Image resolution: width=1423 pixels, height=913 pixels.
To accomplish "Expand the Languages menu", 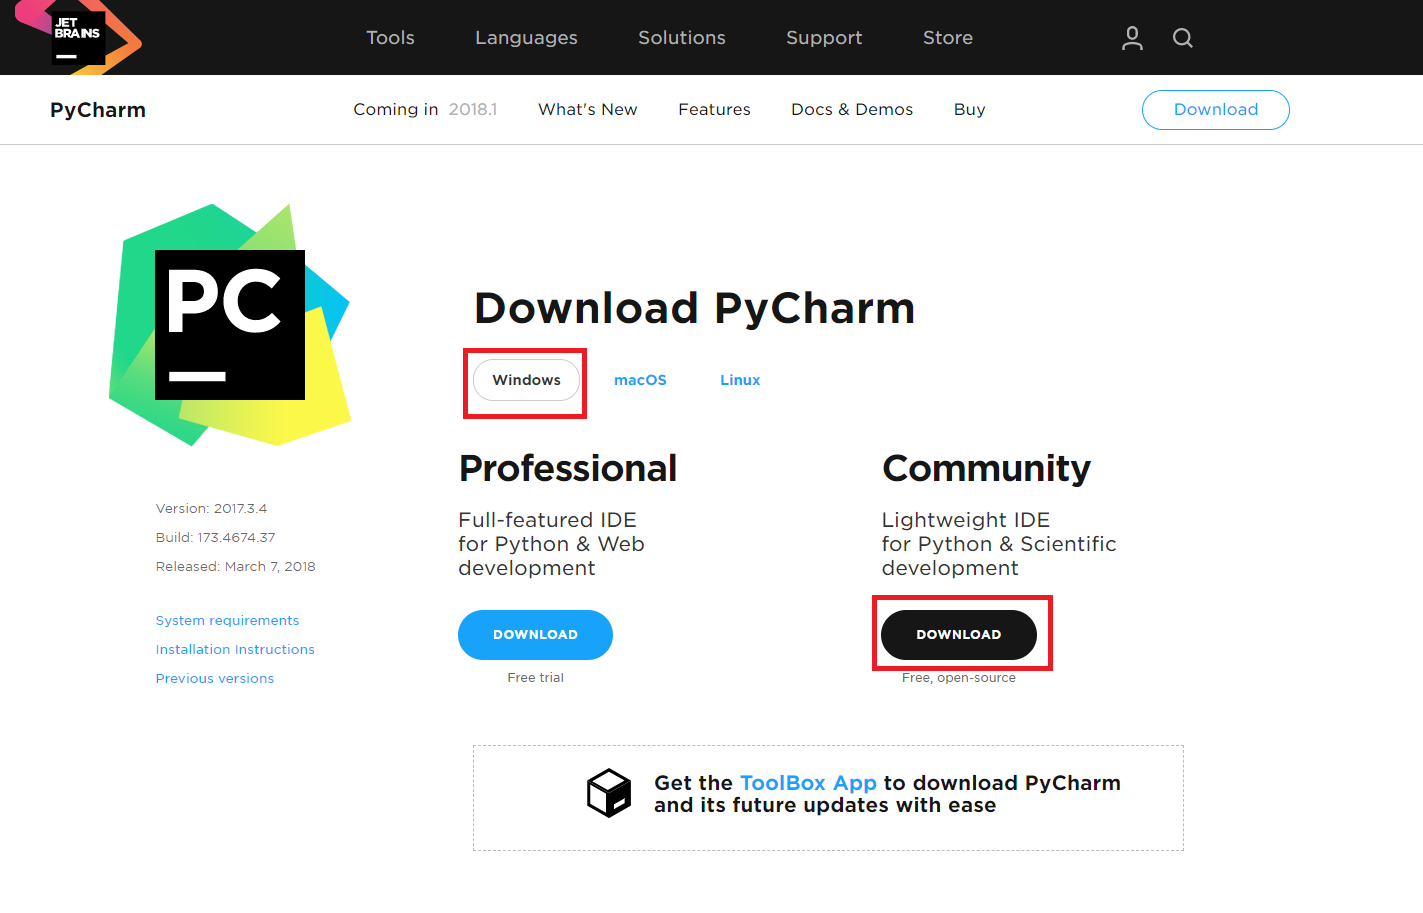I will (x=526, y=38).
